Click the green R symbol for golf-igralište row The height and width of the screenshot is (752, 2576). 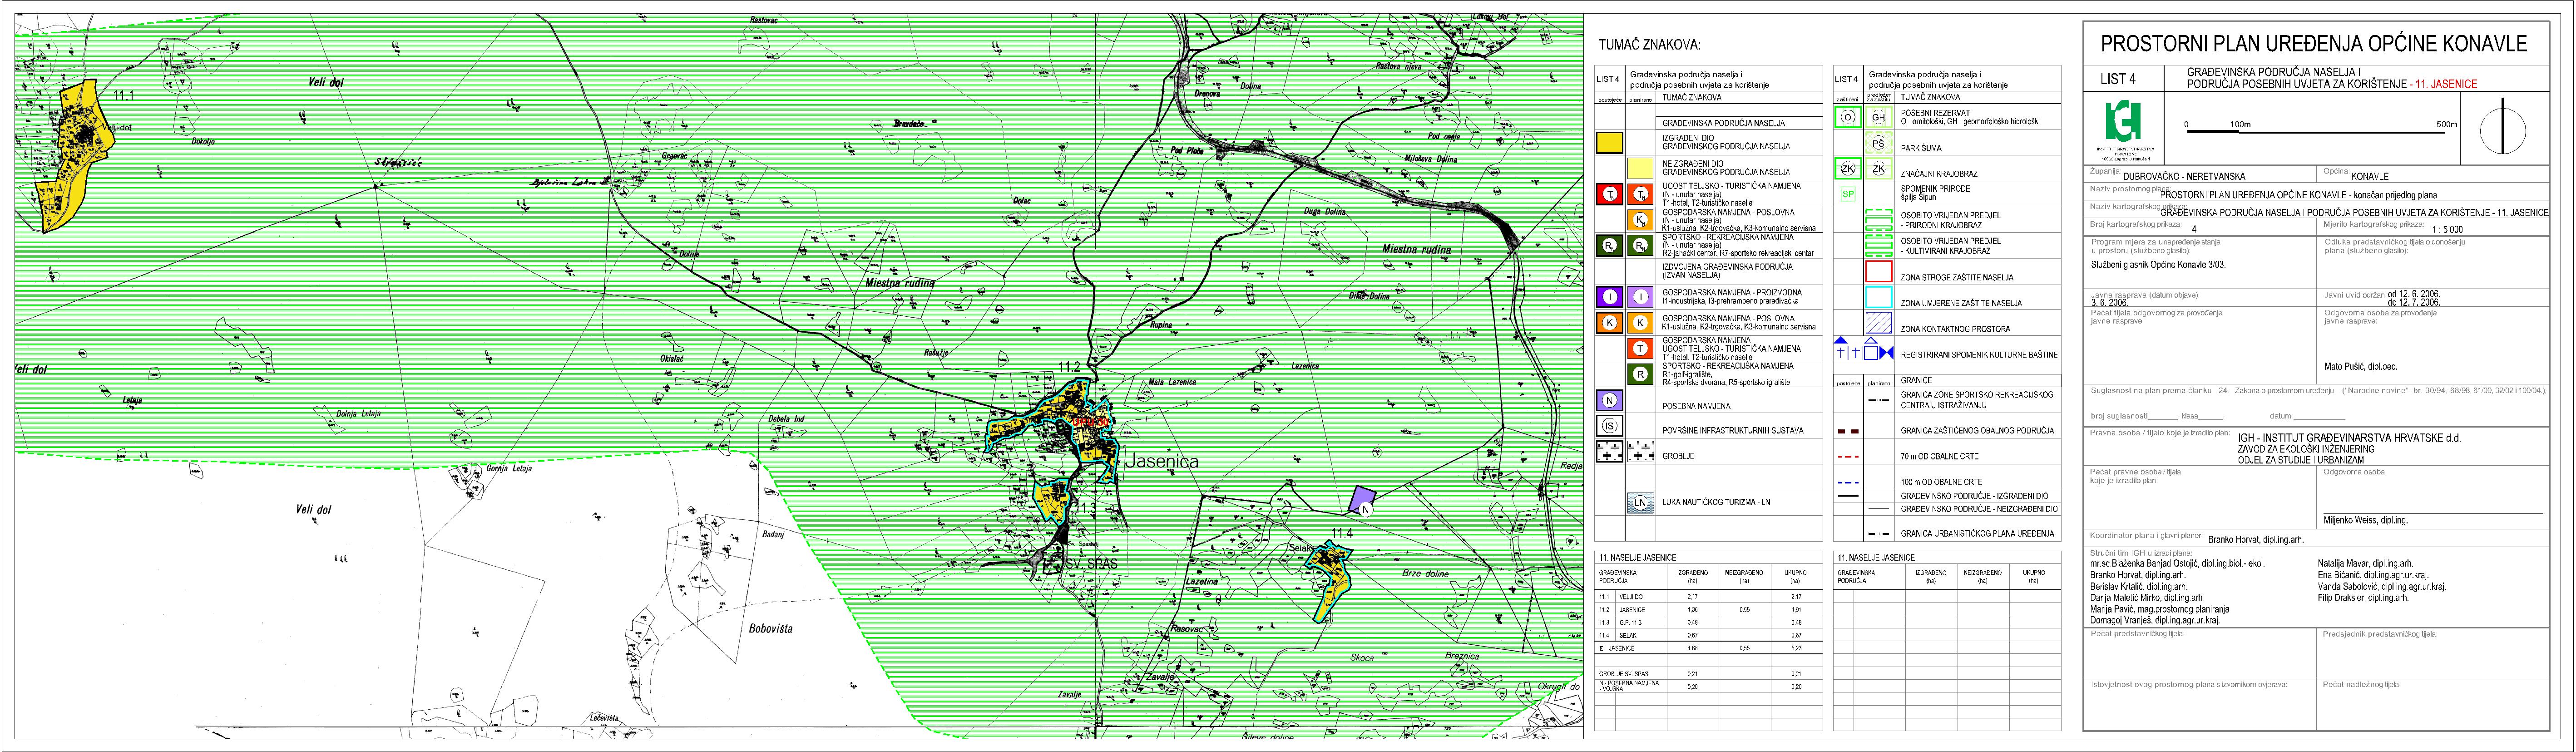1640,375
